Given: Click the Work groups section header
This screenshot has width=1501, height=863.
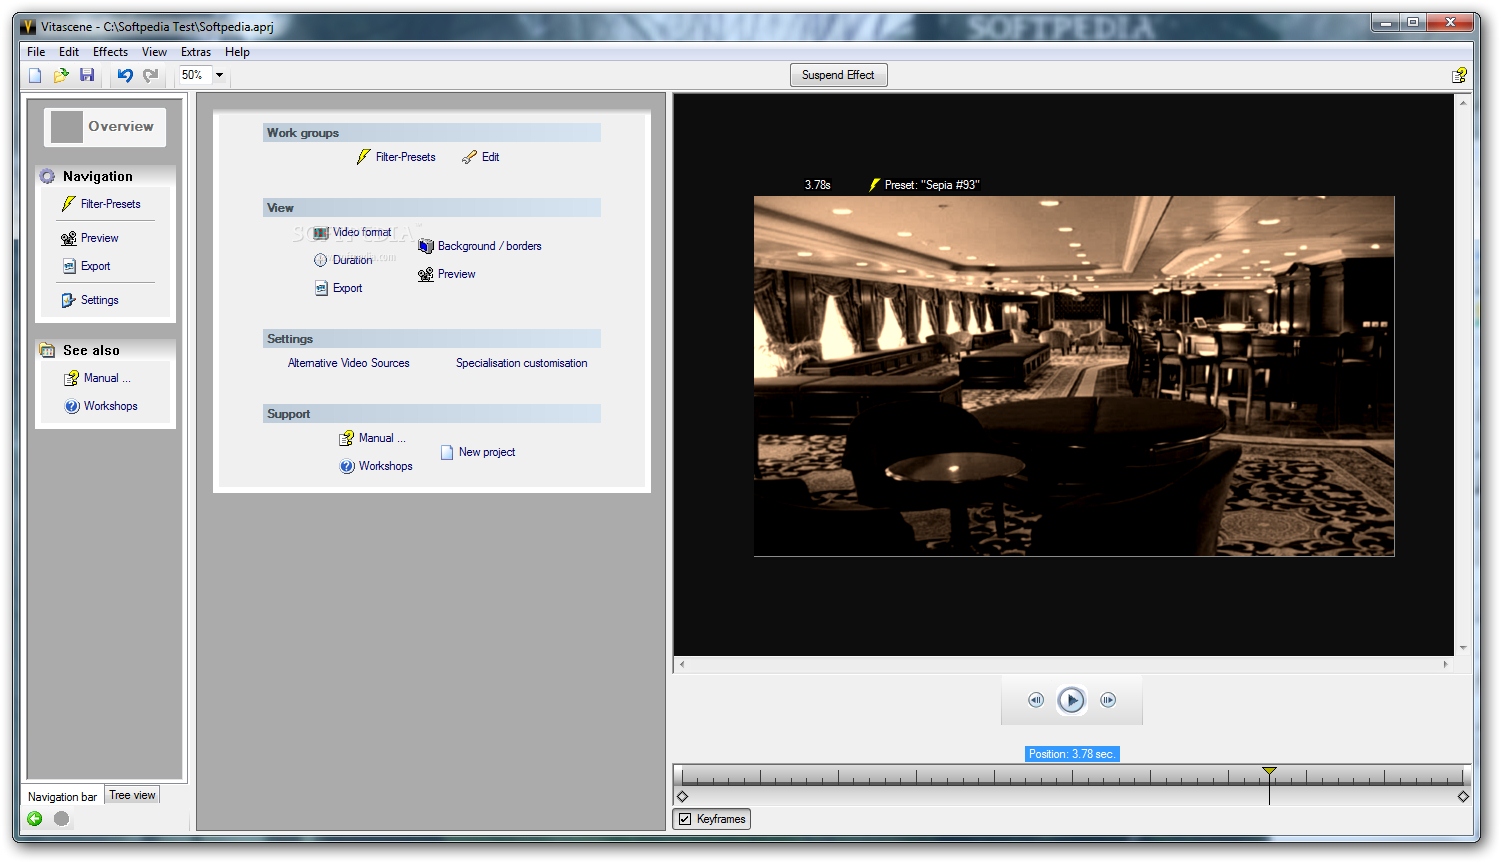Looking at the screenshot, I should point(432,133).
